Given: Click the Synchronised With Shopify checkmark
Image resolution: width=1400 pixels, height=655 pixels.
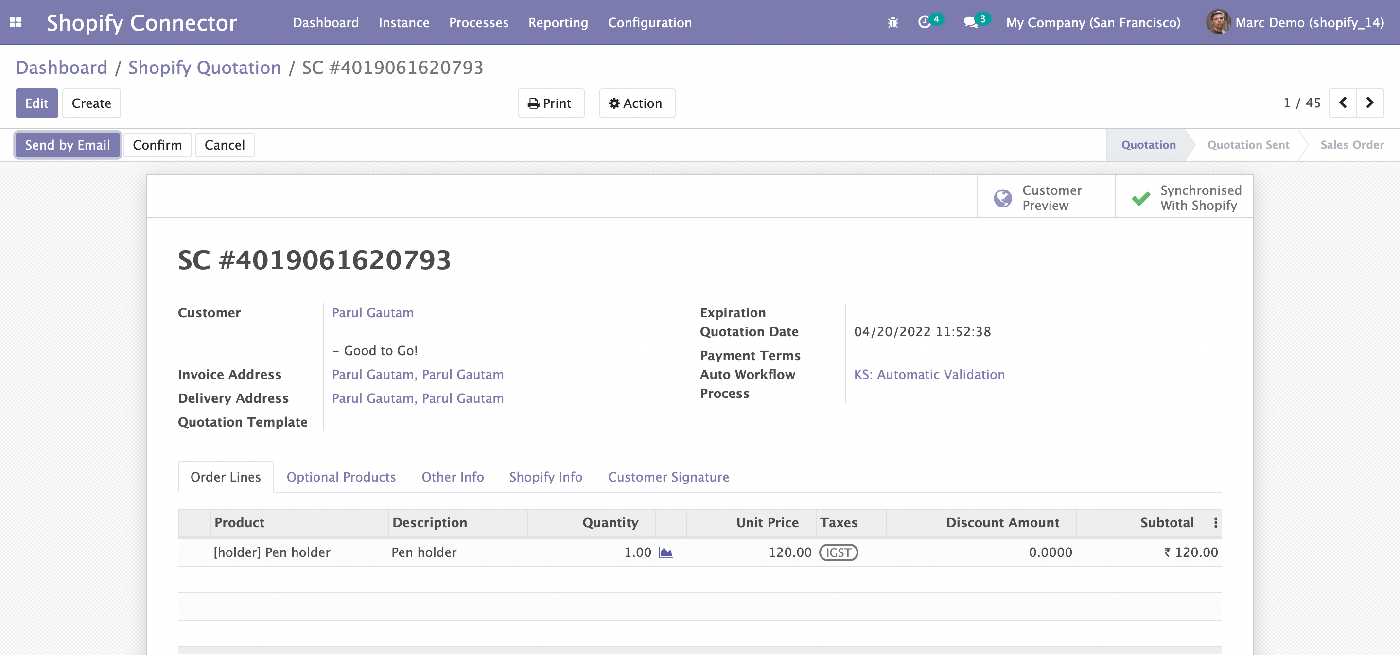Looking at the screenshot, I should [x=1140, y=198].
